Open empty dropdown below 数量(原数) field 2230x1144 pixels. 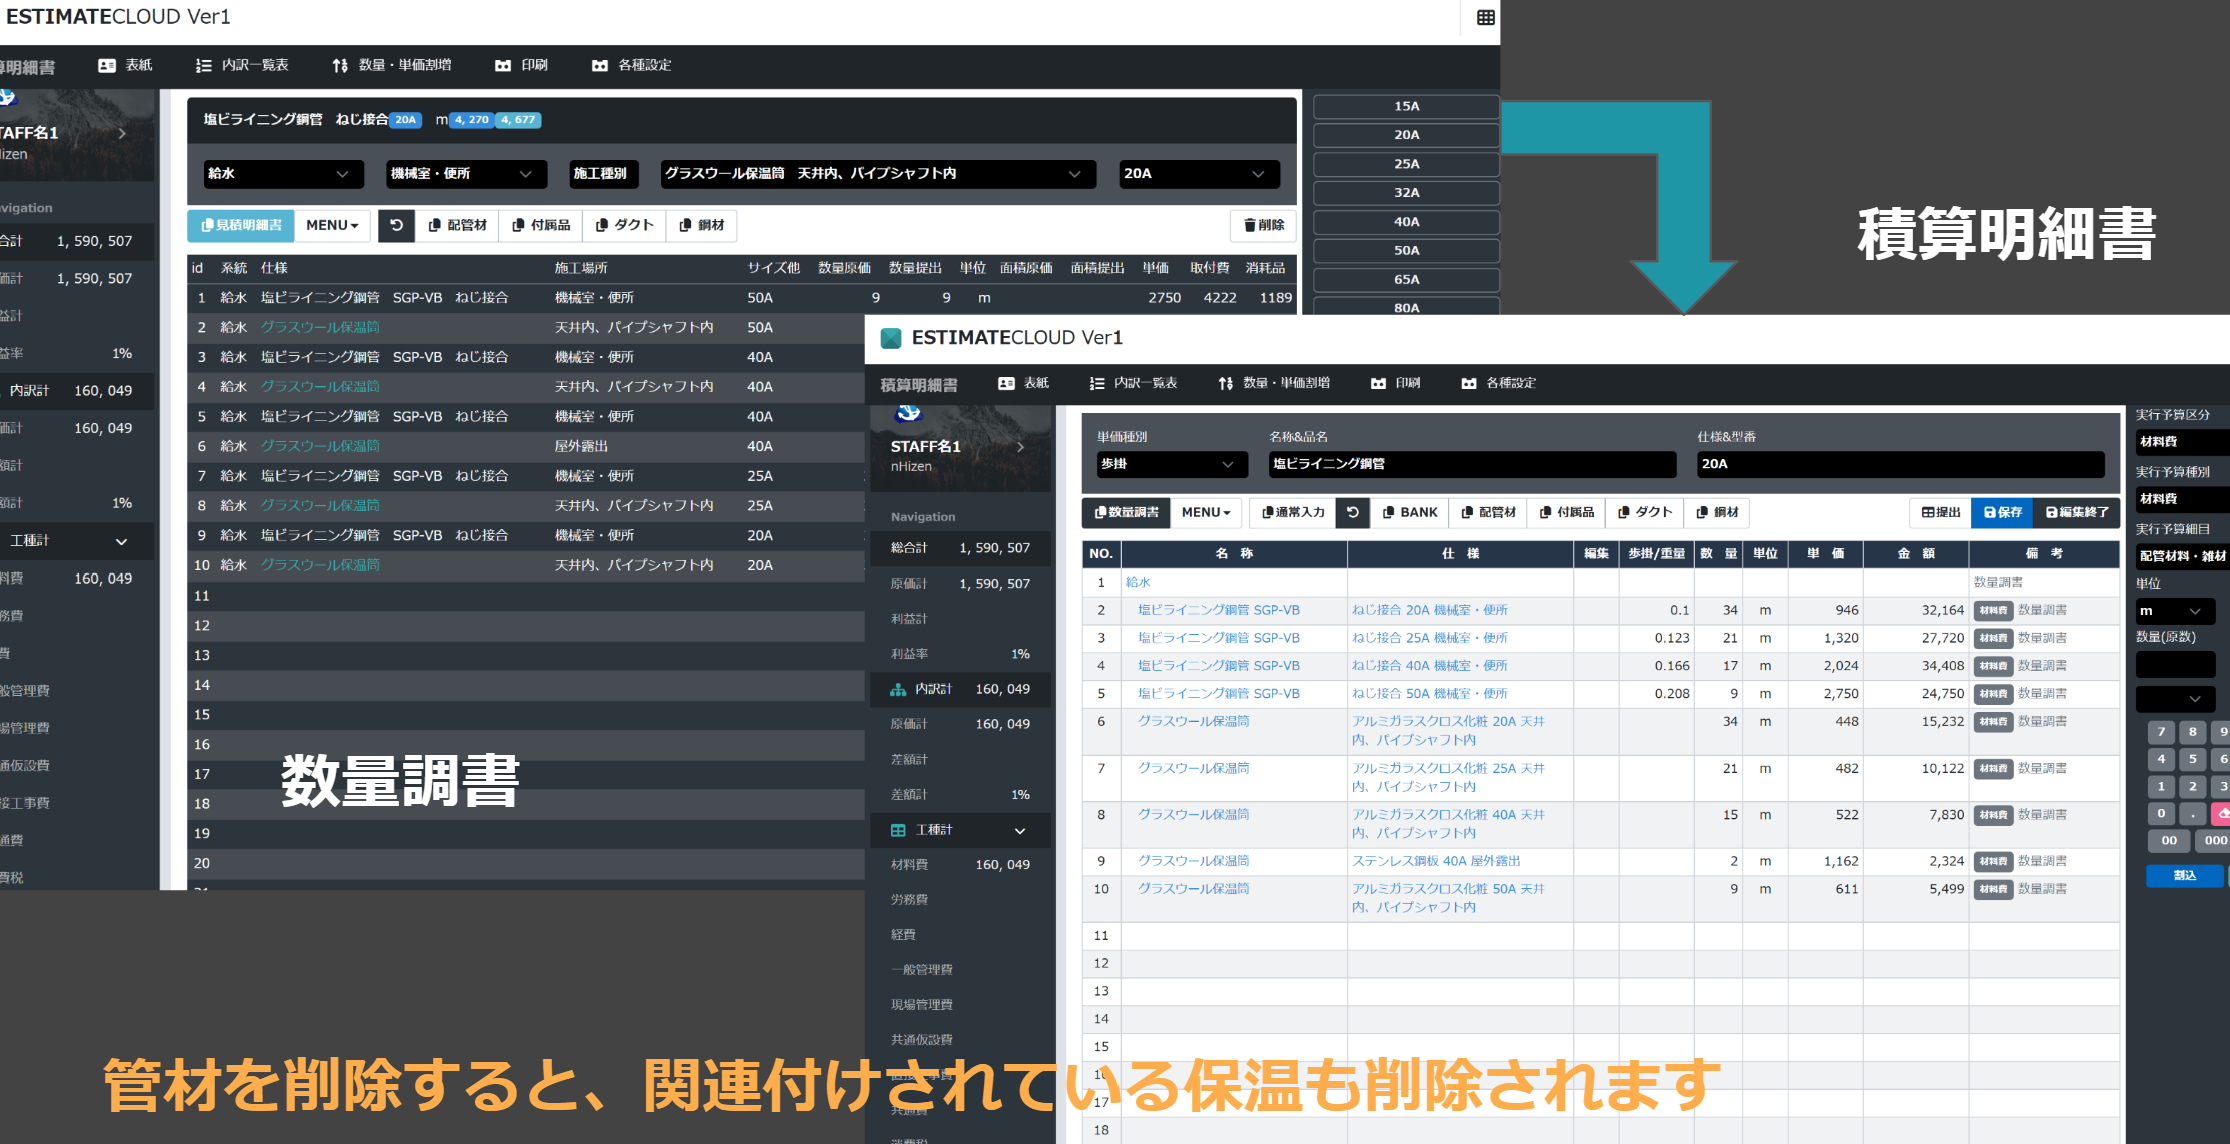(x=2175, y=698)
